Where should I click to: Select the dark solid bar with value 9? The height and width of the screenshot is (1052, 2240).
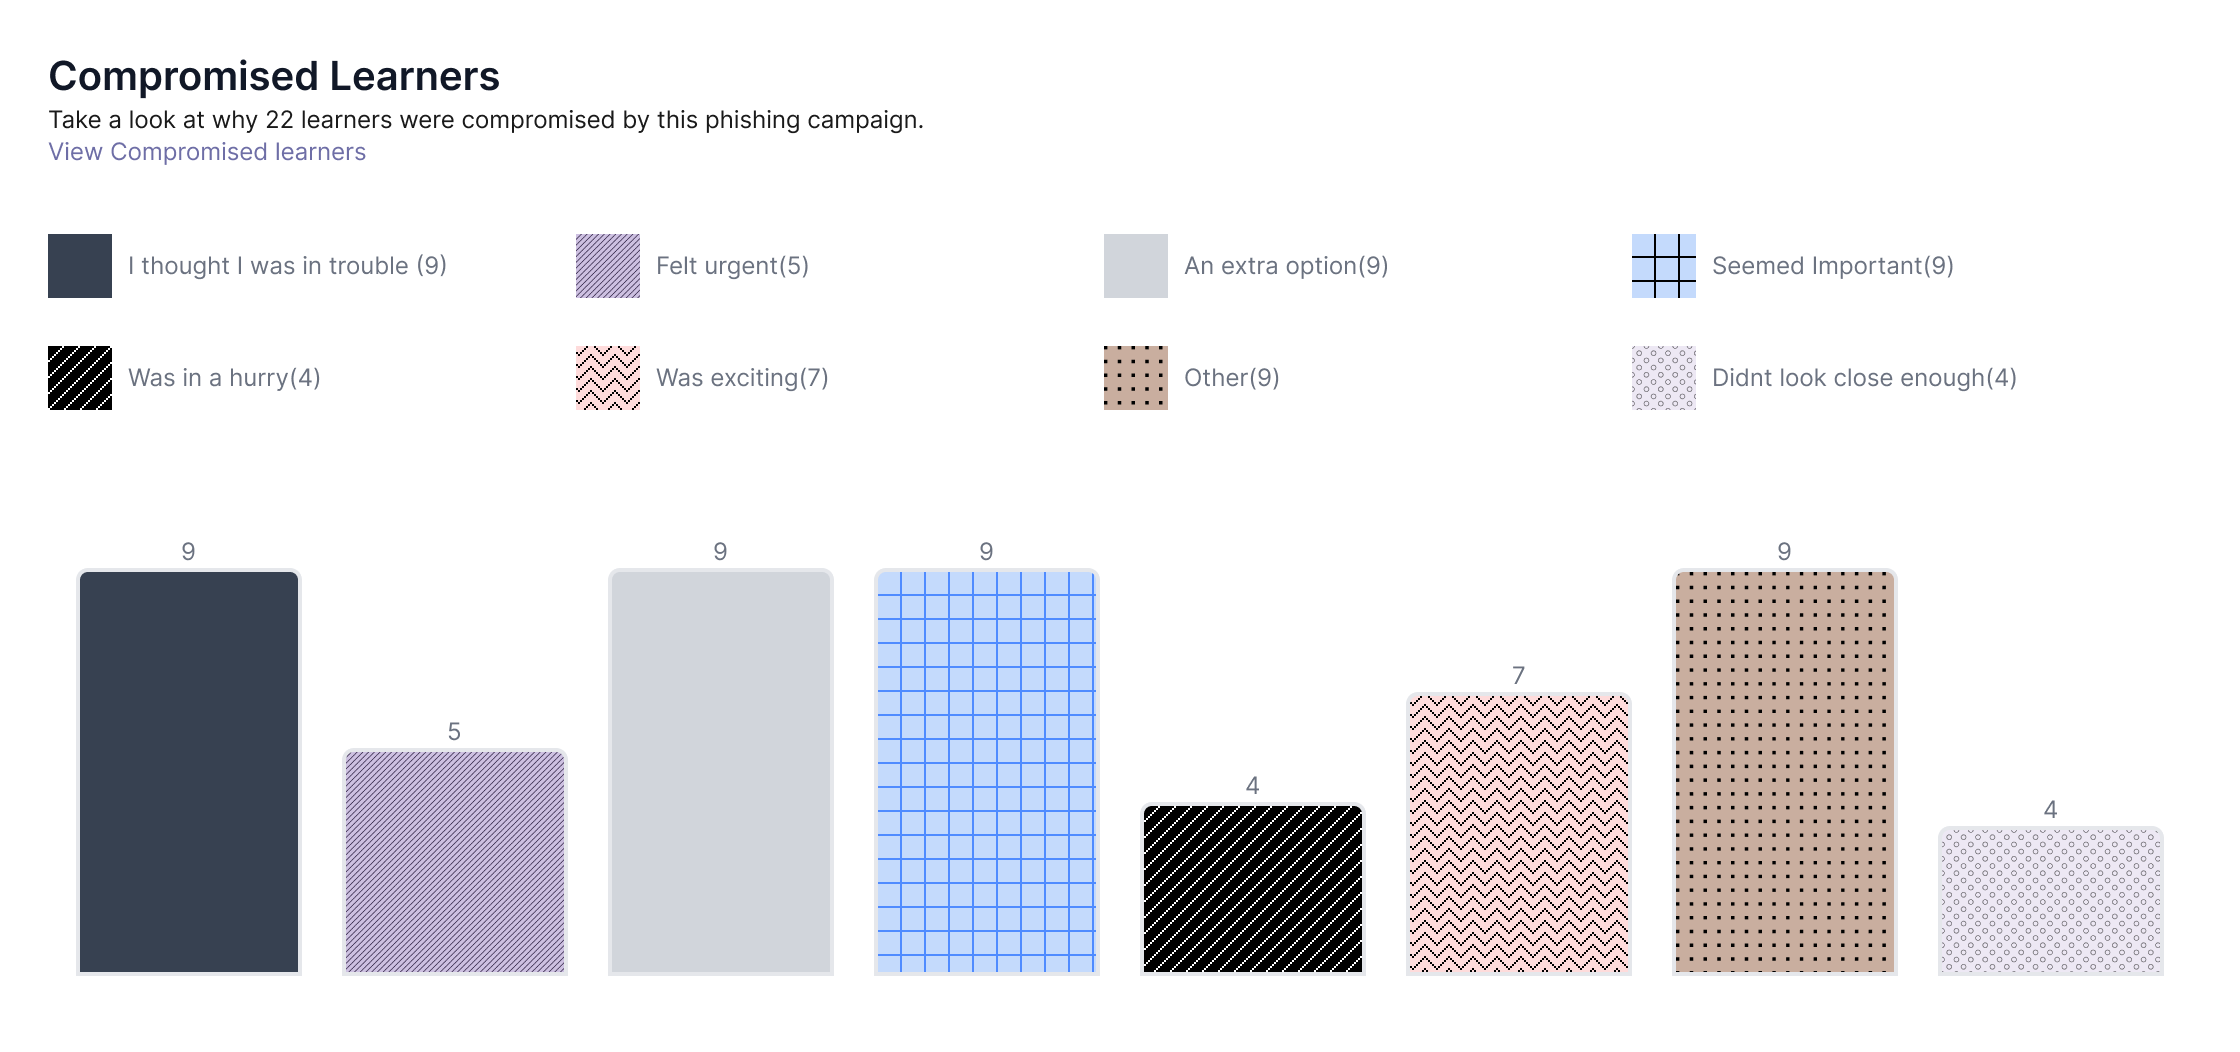189,772
